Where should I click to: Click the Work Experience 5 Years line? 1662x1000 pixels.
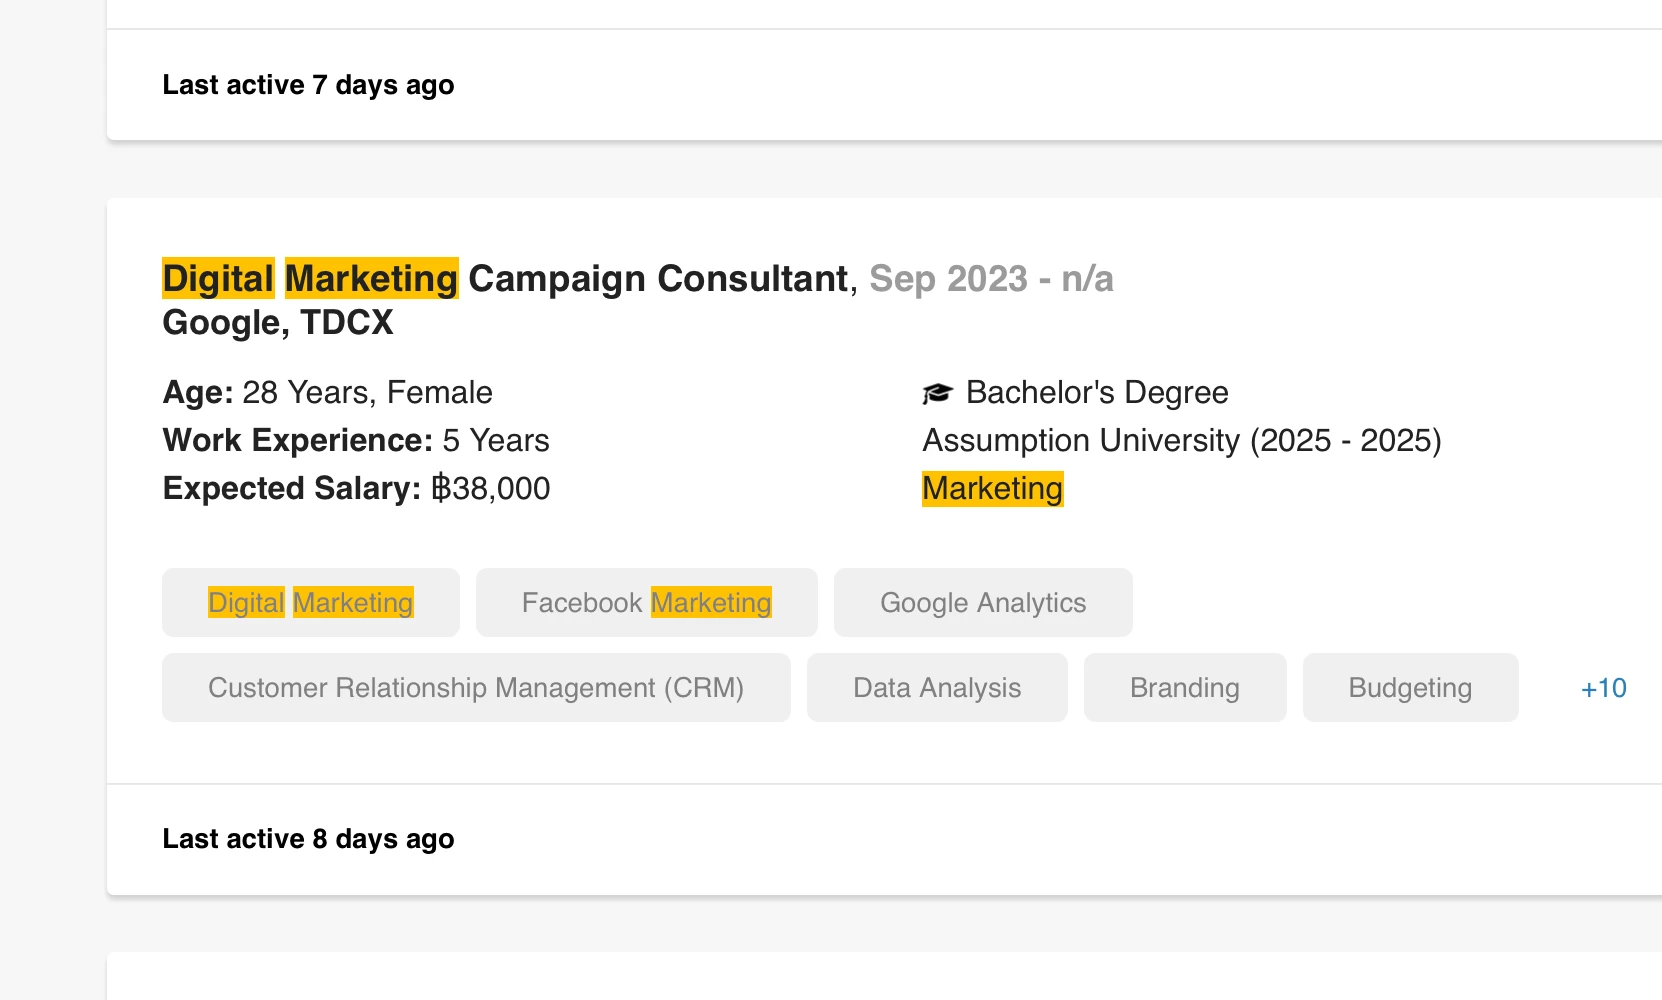356,441
